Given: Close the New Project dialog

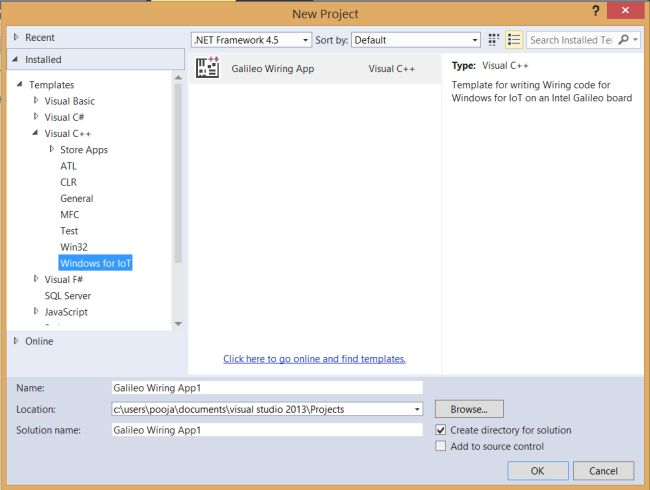Looking at the screenshot, I should [625, 10].
